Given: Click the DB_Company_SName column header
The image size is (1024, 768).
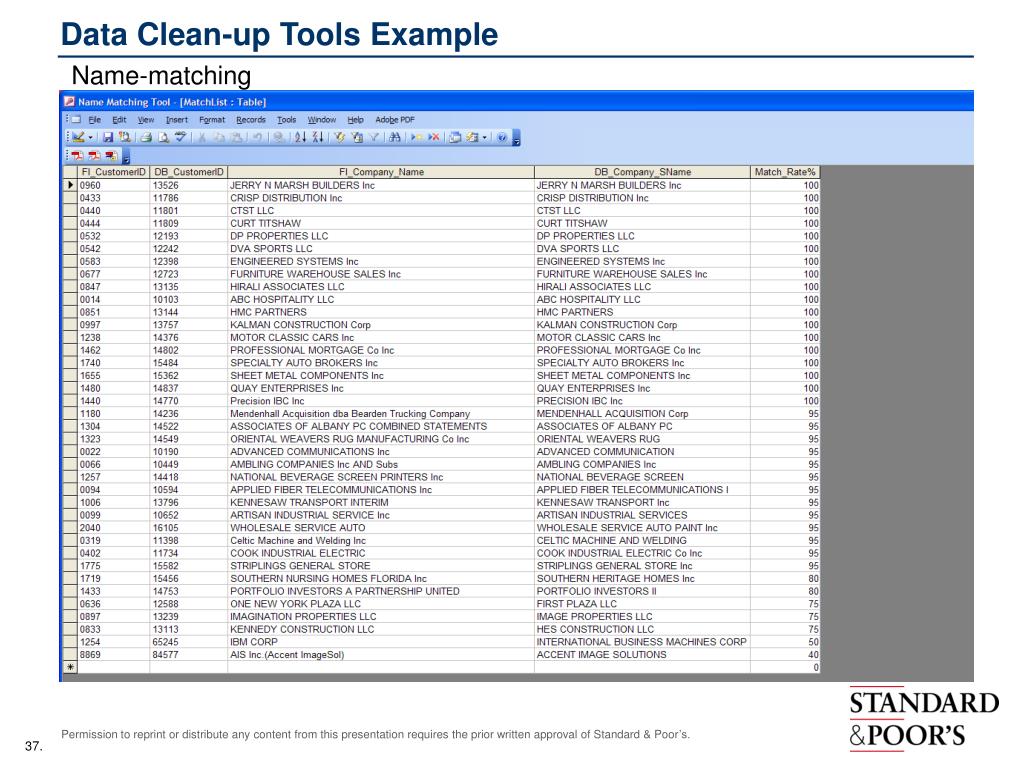Looking at the screenshot, I should [x=643, y=172].
